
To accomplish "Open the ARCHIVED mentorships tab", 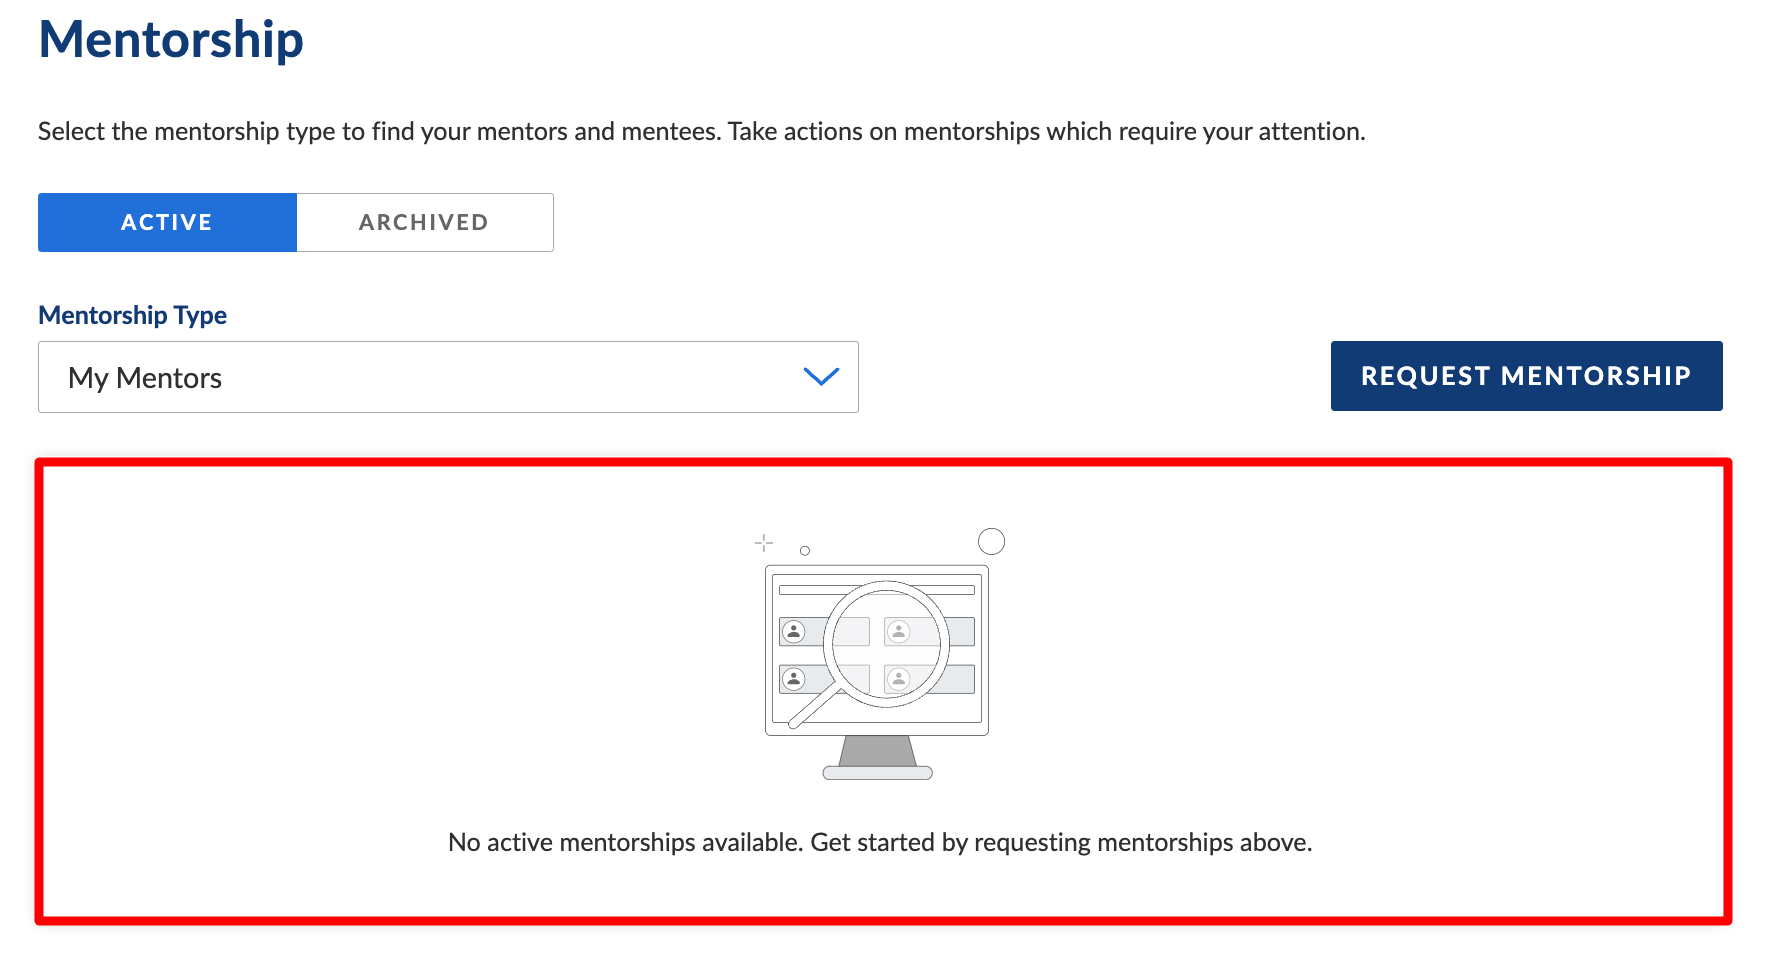I will 424,222.
